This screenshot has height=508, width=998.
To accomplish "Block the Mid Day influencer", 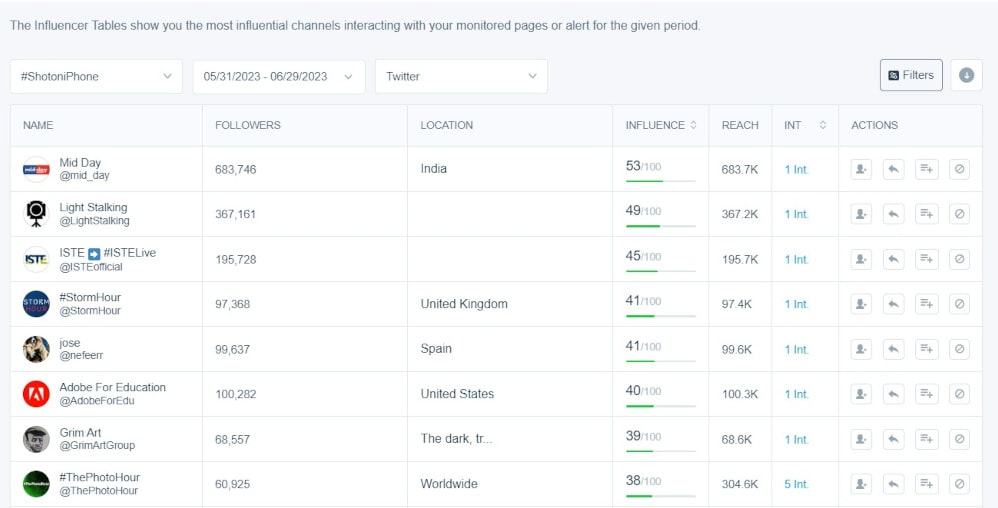I will (959, 169).
